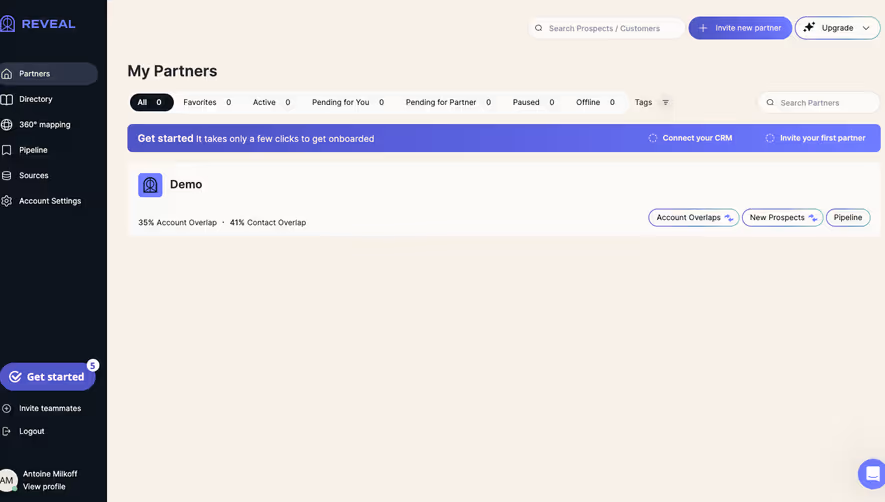The image size is (885, 502).
Task: Select the Active tab
Action: point(271,102)
